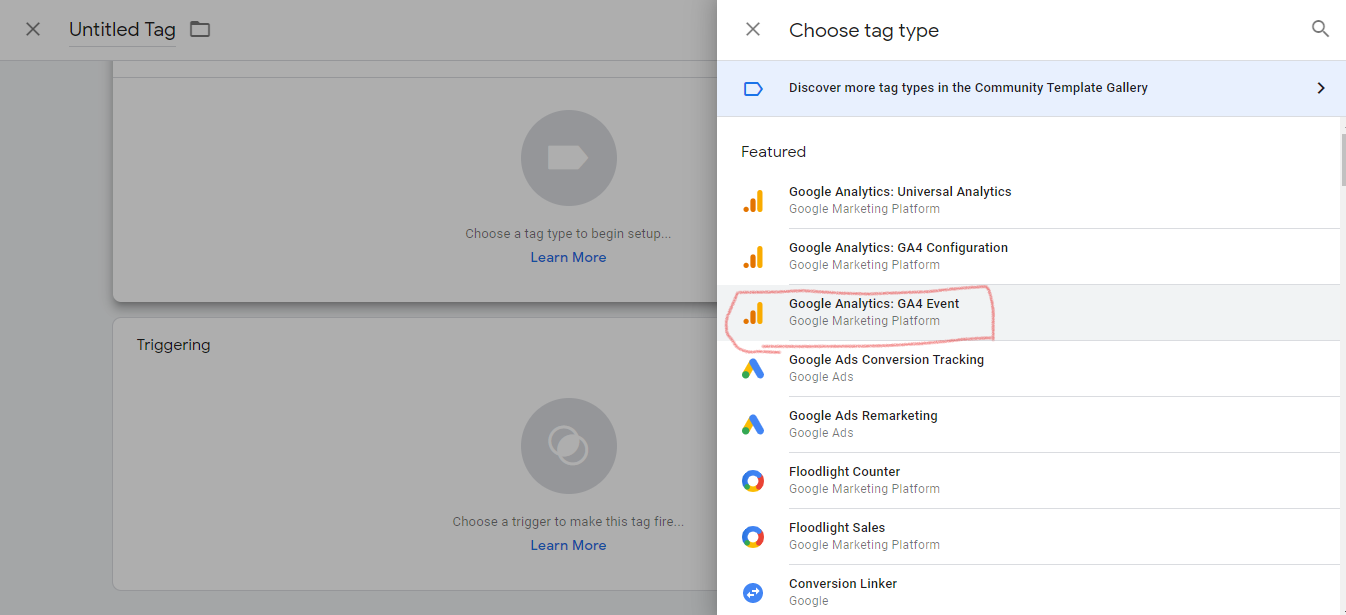Screen dimensions: 1346x615
Task: Open the folder icon beside Untitled Tag
Action: click(200, 29)
